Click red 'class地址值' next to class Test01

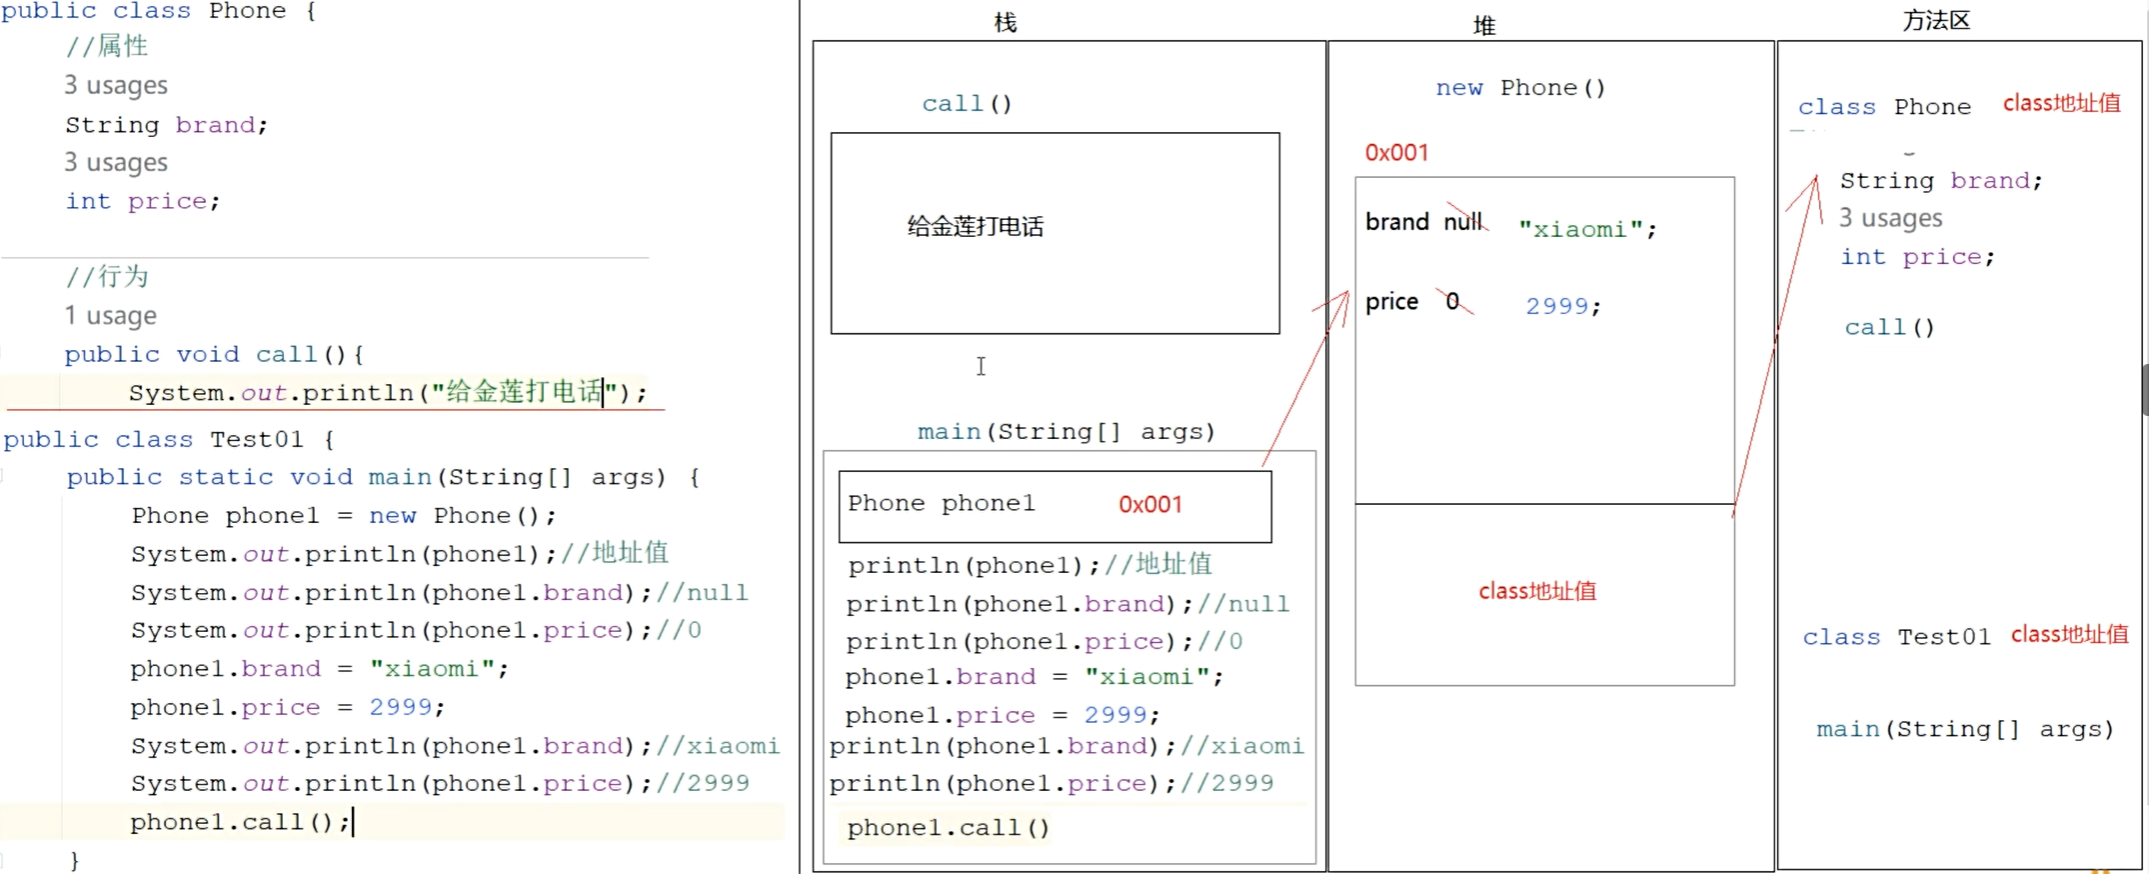click(2070, 635)
